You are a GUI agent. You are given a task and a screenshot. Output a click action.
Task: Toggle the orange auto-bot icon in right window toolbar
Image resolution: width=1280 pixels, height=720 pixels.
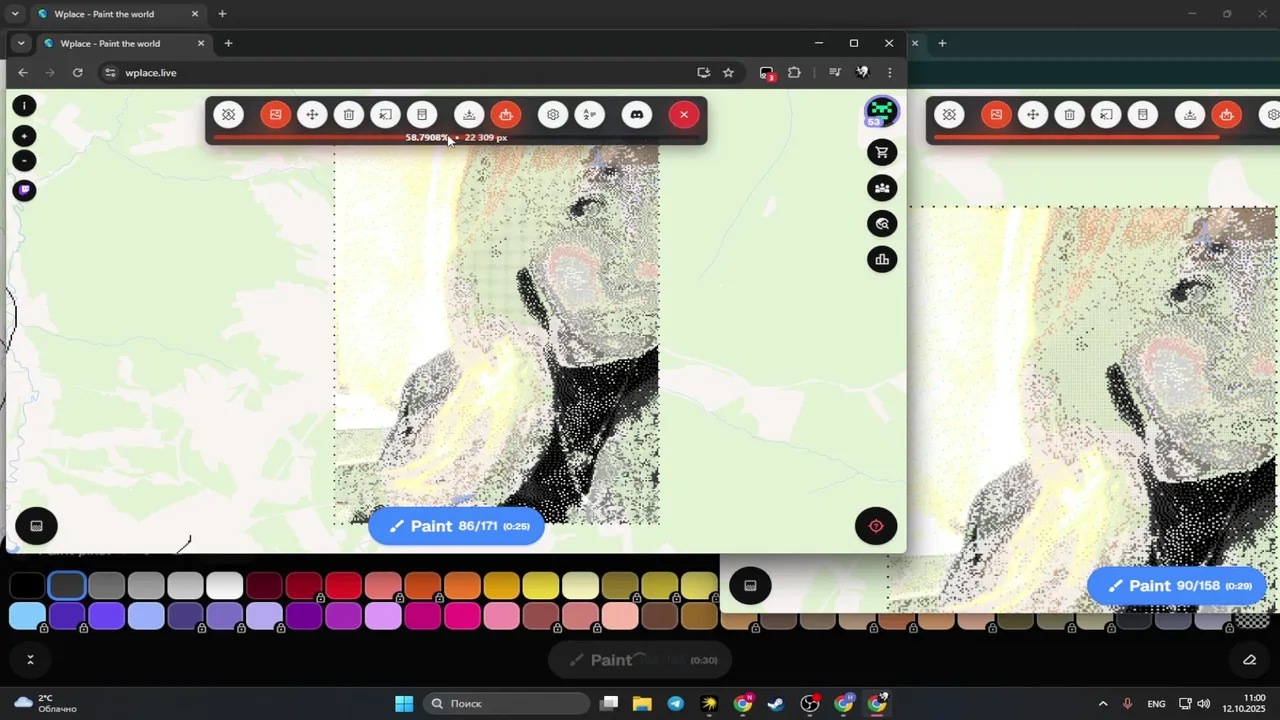click(1227, 115)
